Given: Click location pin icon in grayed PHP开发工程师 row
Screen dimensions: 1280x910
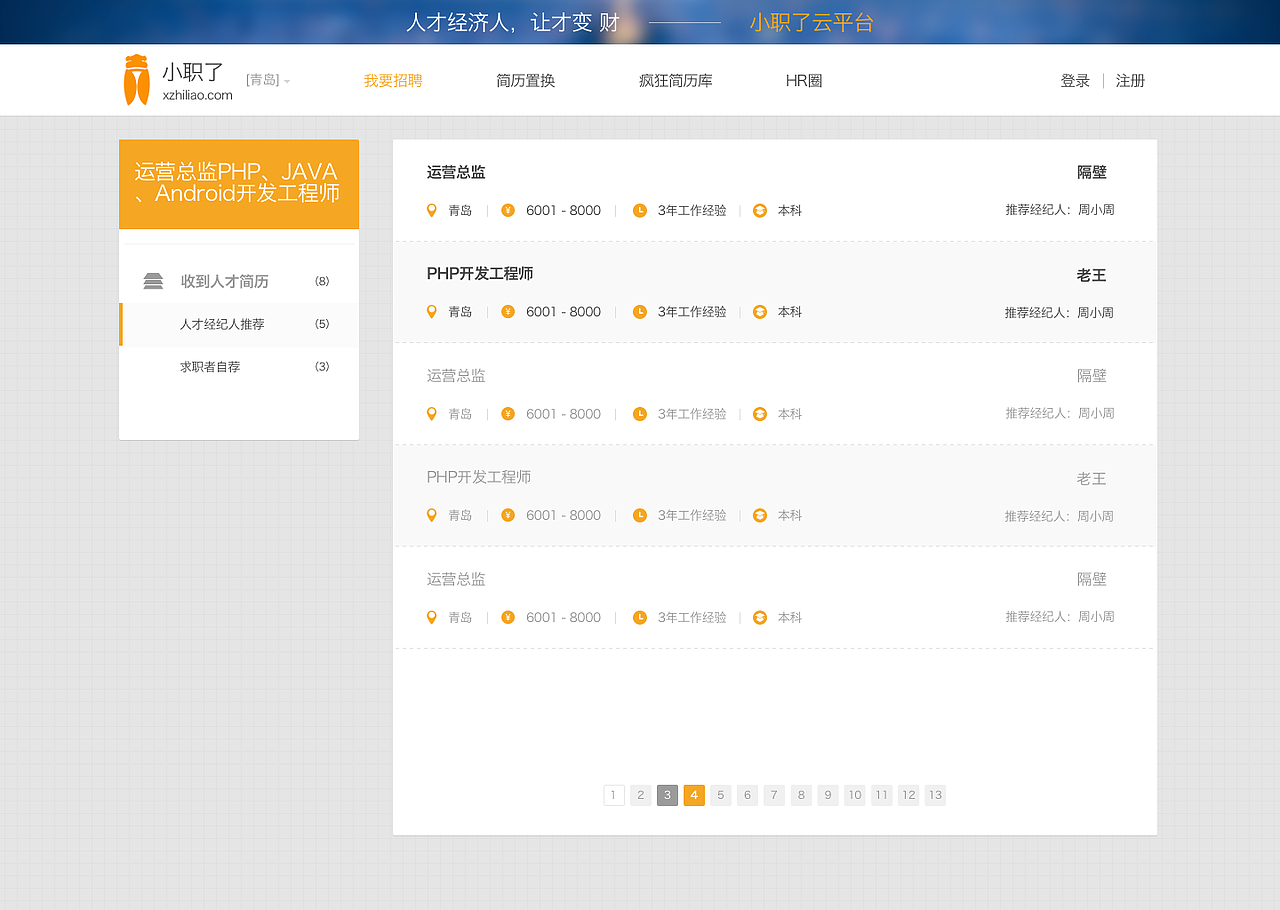Looking at the screenshot, I should tap(432, 515).
